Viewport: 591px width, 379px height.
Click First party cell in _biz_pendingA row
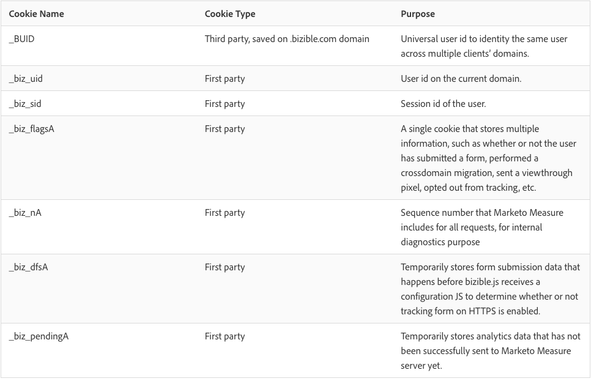click(x=225, y=336)
